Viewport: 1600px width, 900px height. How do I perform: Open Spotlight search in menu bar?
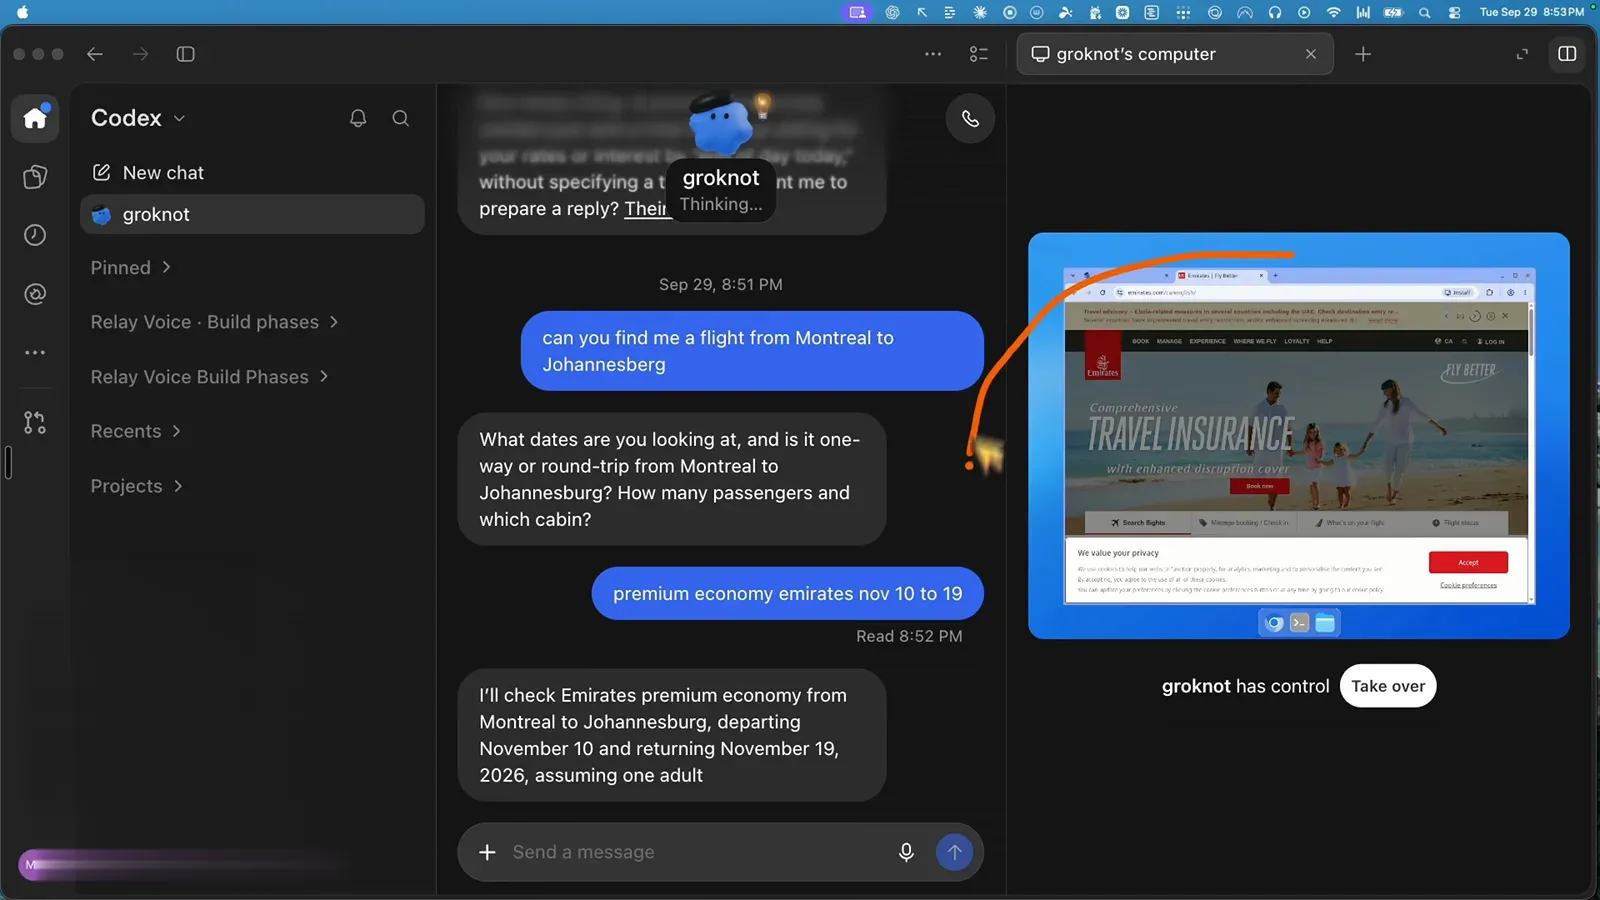tap(1424, 12)
